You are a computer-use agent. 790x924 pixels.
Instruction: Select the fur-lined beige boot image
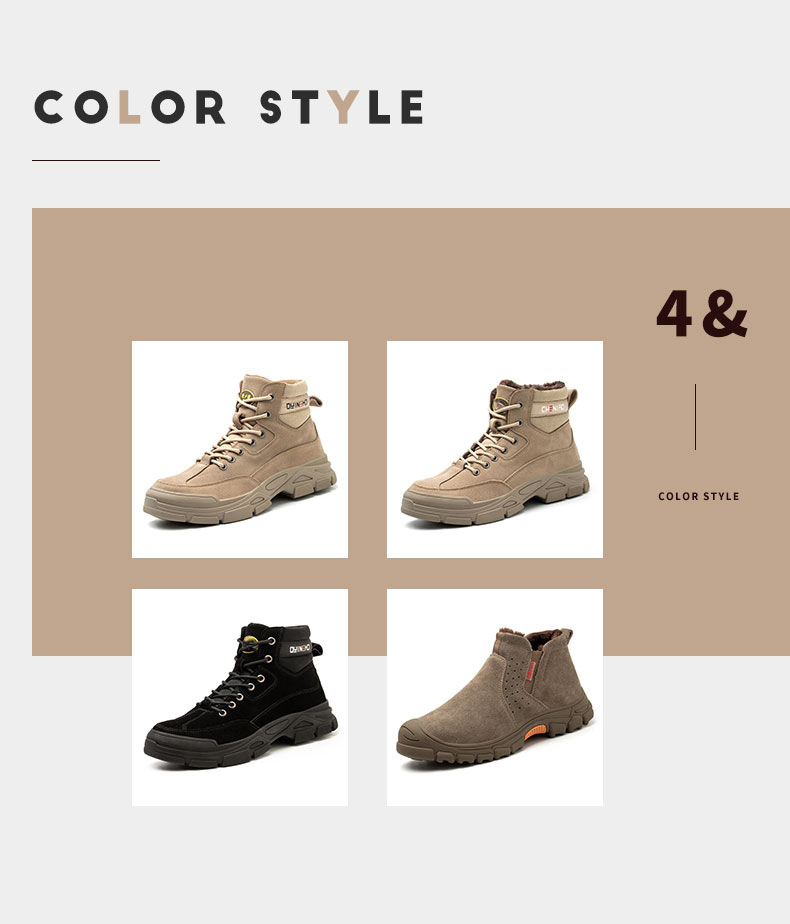495,449
